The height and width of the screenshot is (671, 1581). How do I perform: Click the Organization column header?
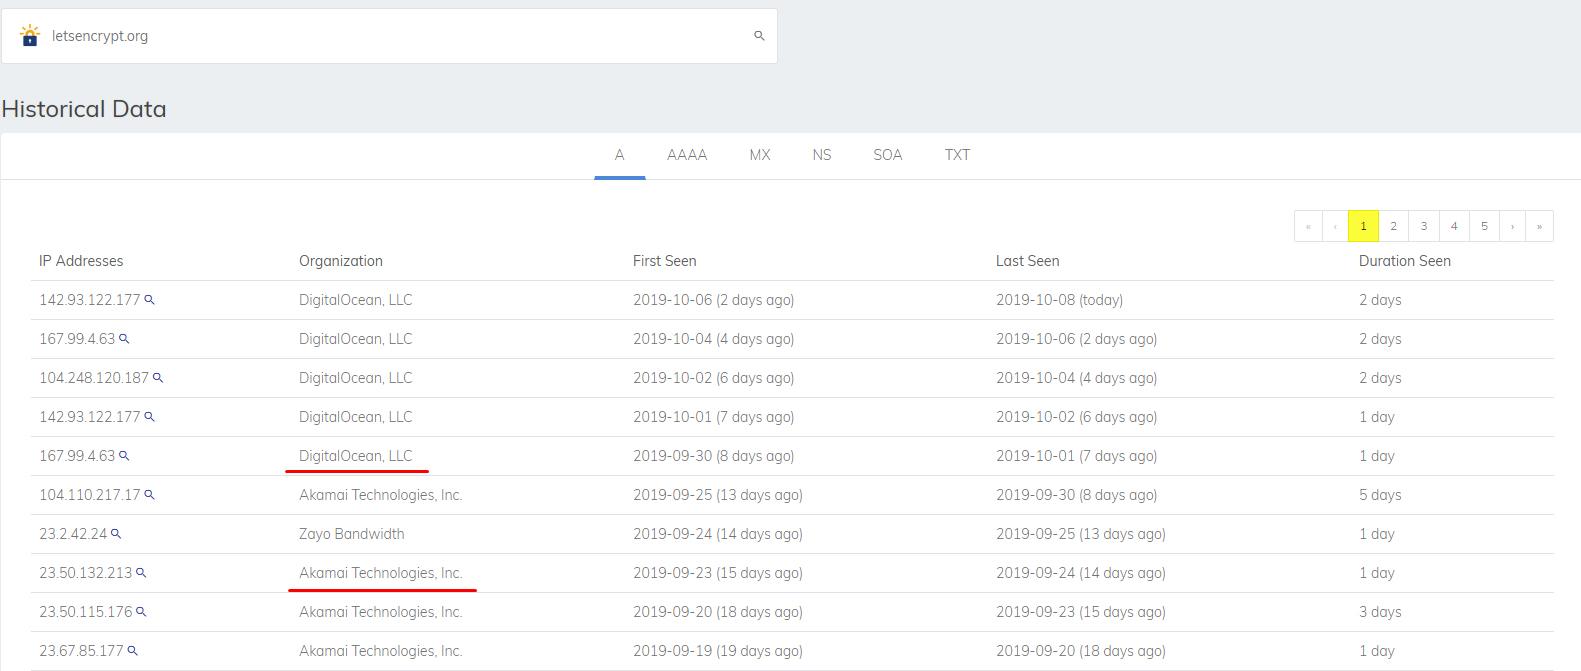point(341,261)
